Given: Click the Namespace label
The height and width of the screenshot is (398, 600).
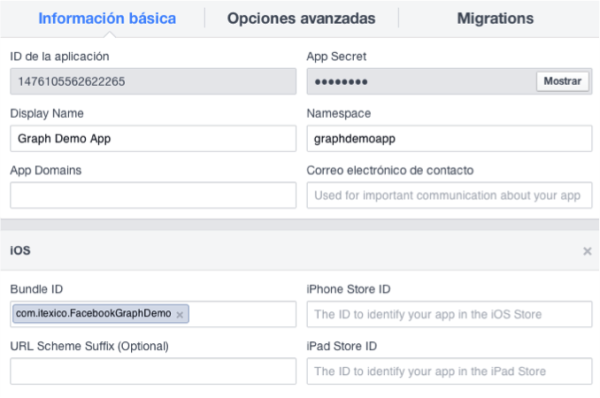Looking at the screenshot, I should coord(339,114).
